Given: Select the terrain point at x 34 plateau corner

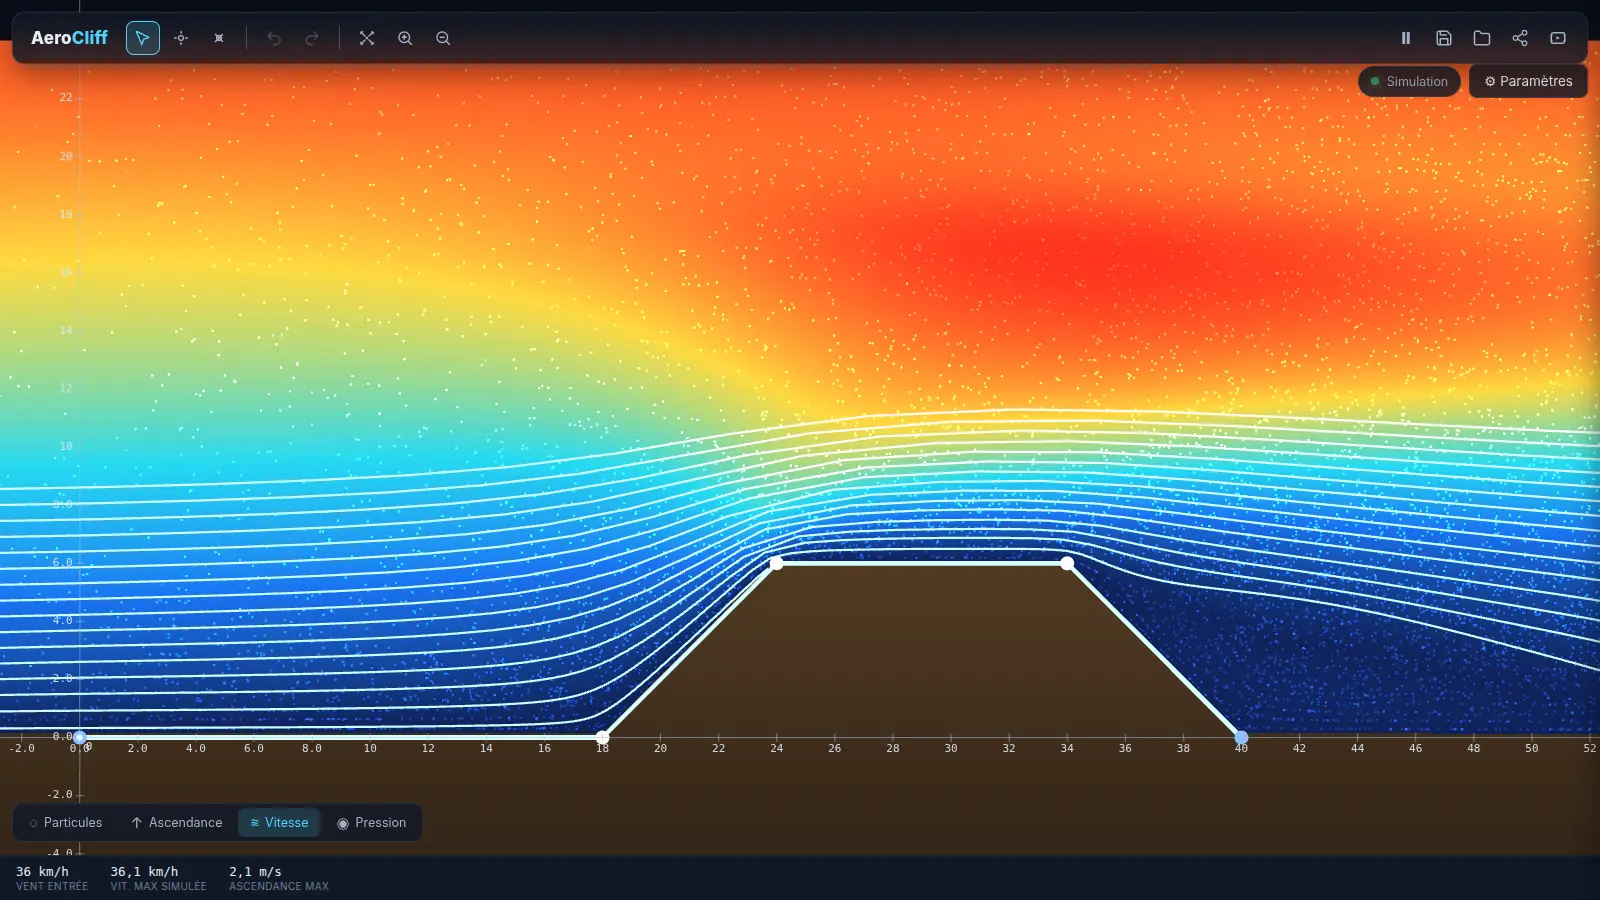Looking at the screenshot, I should 1067,564.
